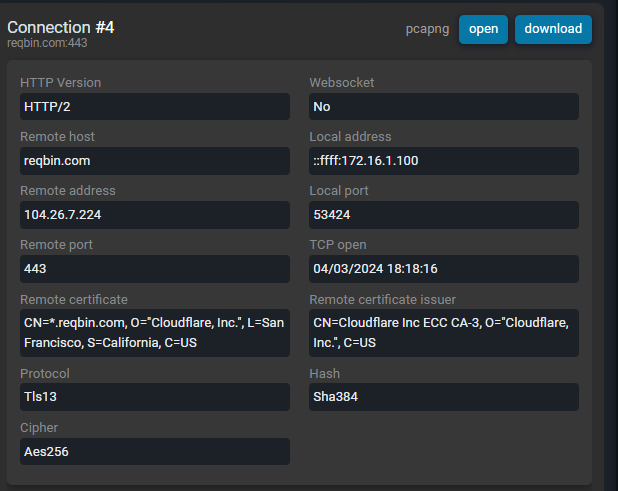Click the 'Remote certificate issuer' label
Viewport: 618px width, 491px height.
click(x=382, y=300)
